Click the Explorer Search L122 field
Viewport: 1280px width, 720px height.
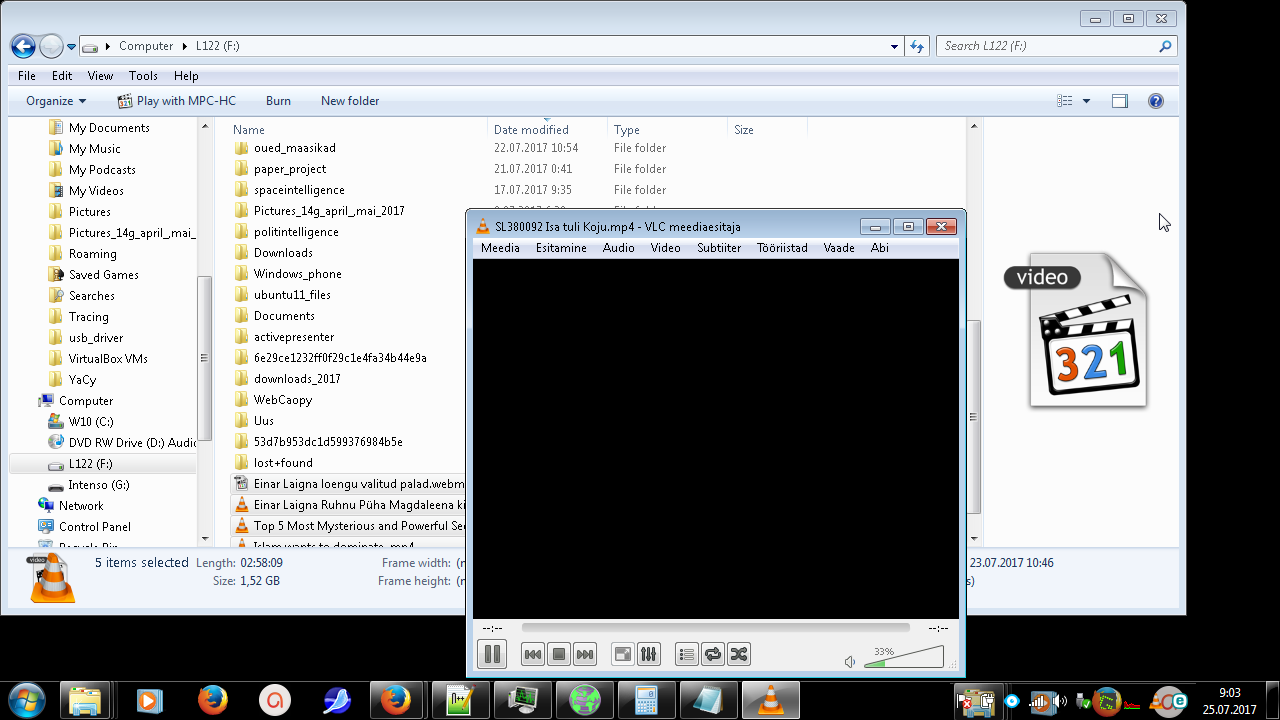[x=1048, y=46]
